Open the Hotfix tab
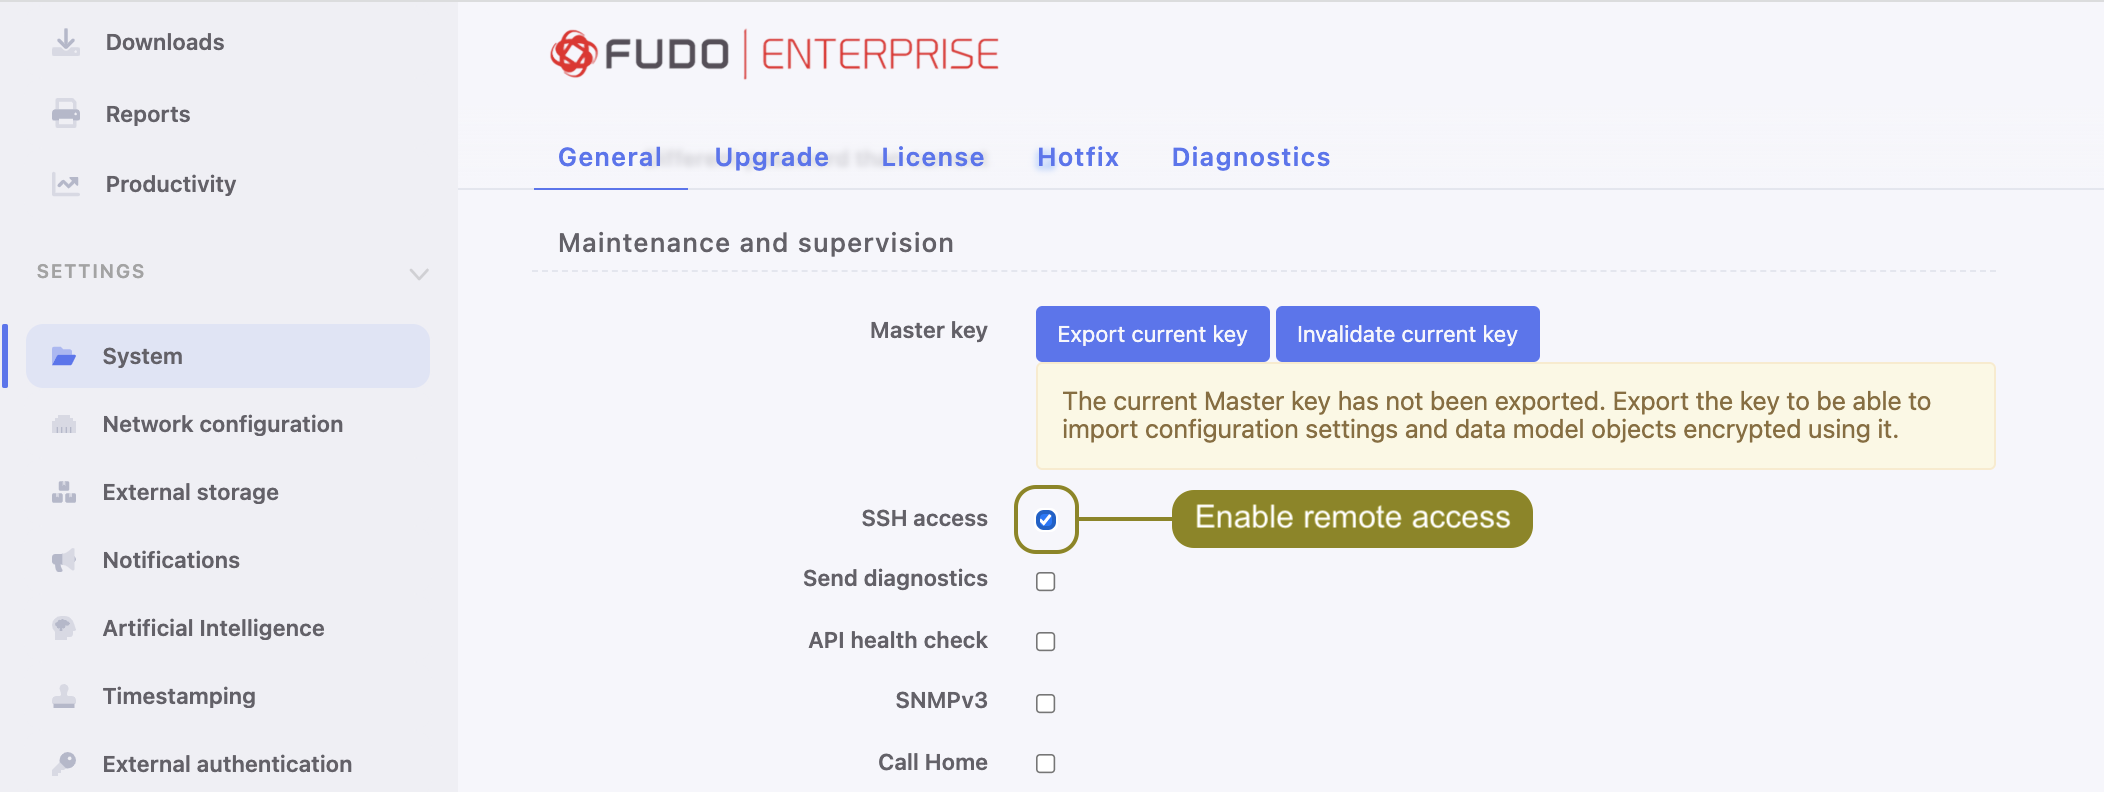The height and width of the screenshot is (792, 2104). coord(1078,157)
